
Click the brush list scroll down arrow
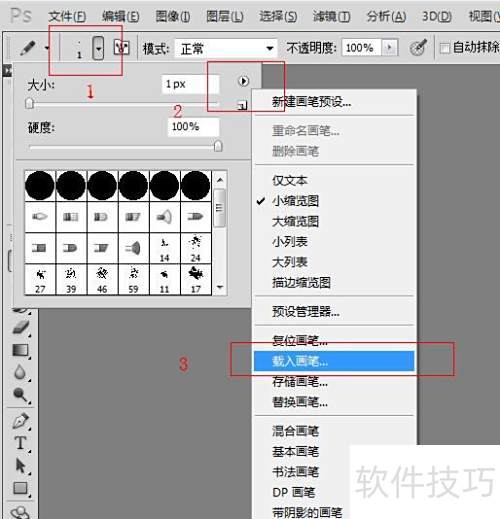tap(220, 287)
